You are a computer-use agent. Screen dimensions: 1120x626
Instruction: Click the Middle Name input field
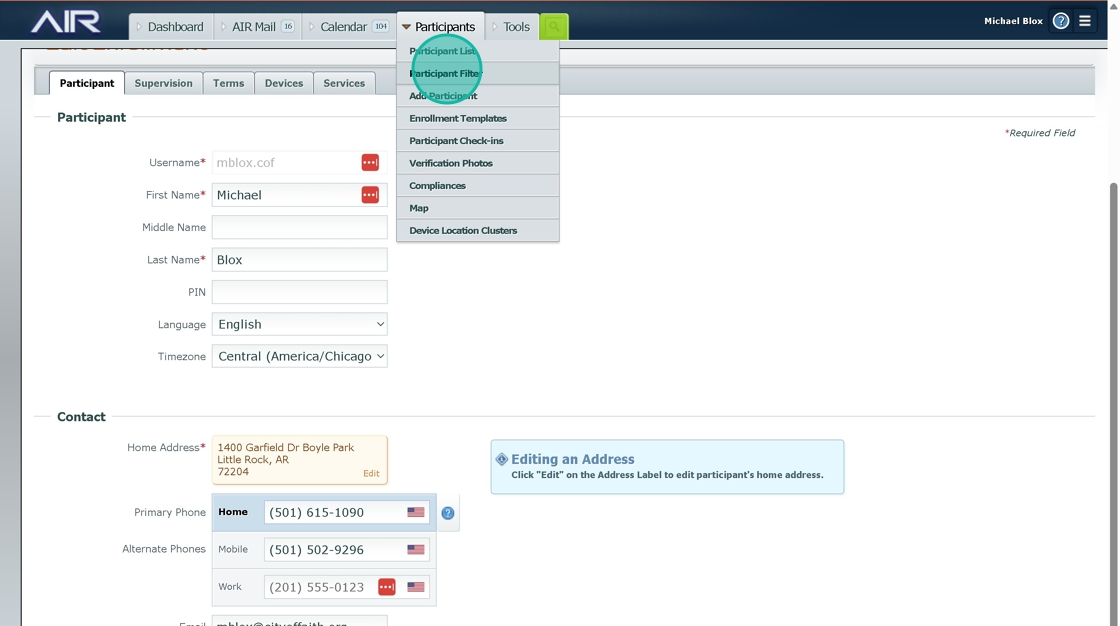[299, 227]
